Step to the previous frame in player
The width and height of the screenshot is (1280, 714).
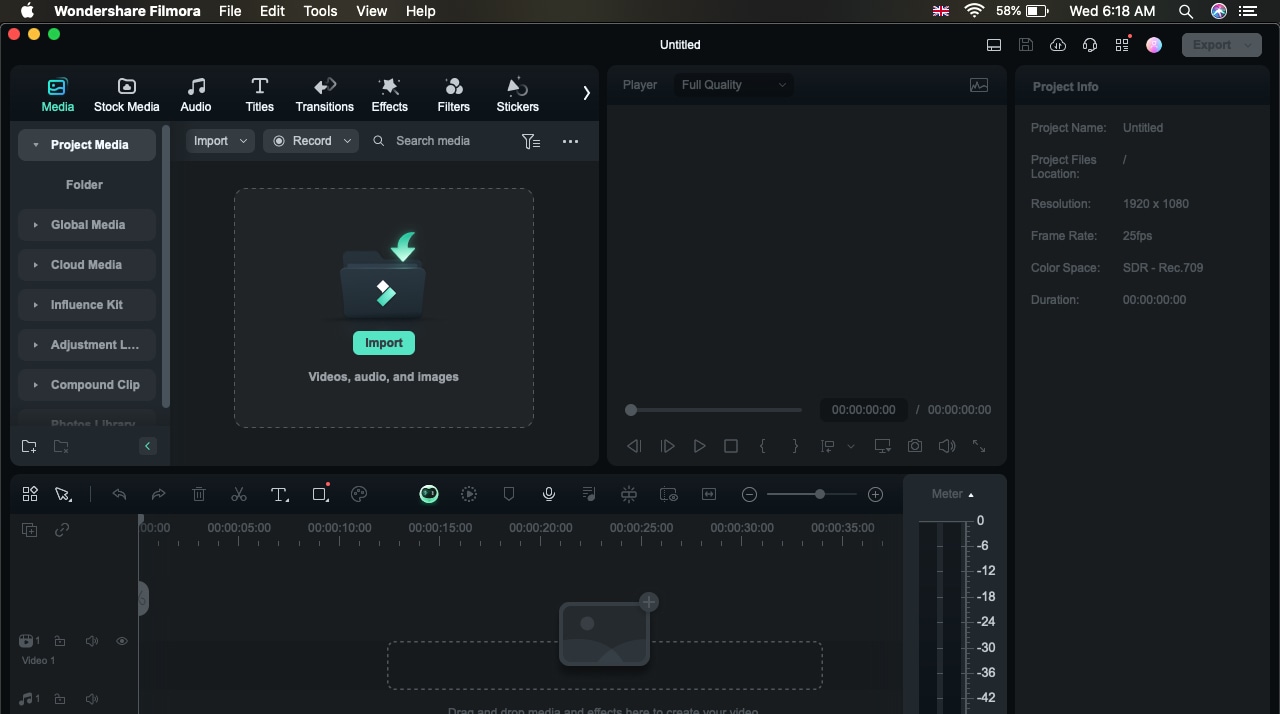(x=634, y=446)
